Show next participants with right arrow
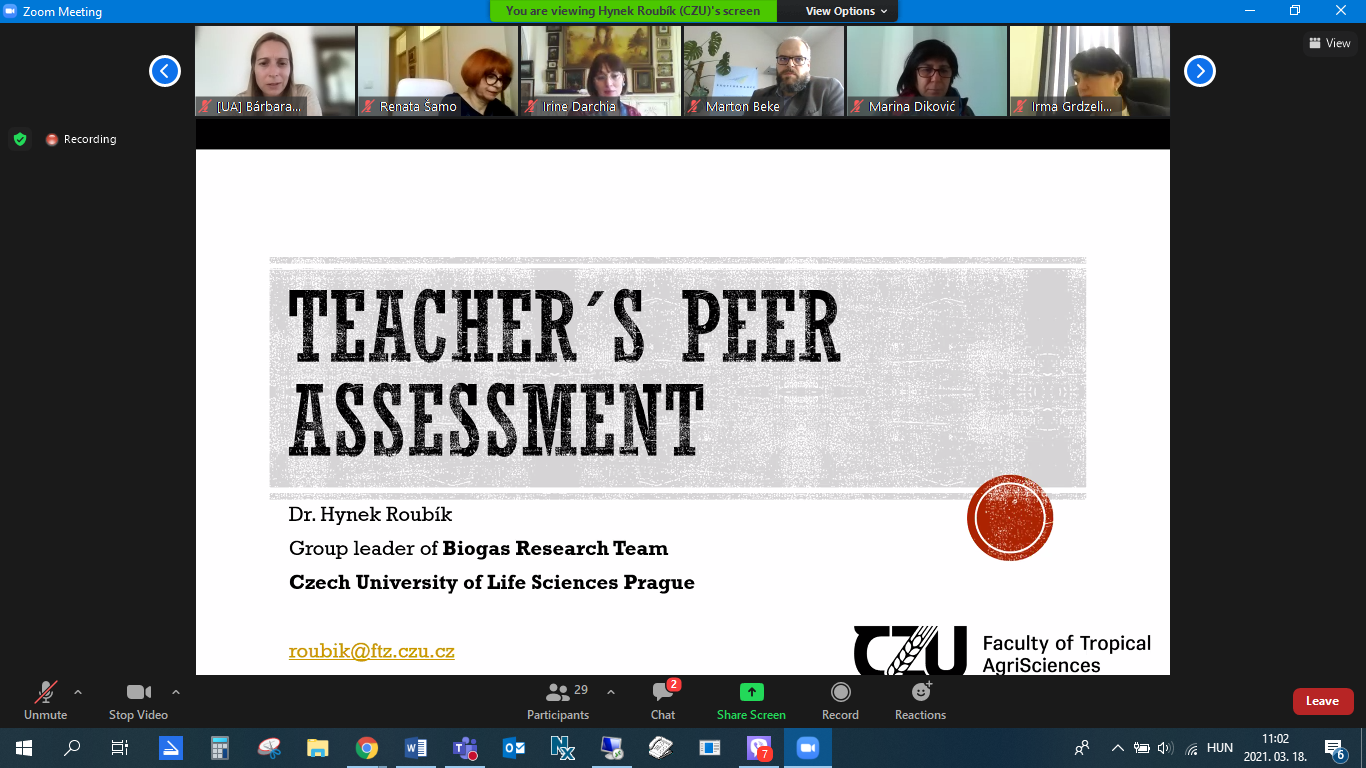This screenshot has height=768, width=1366. pos(1199,71)
